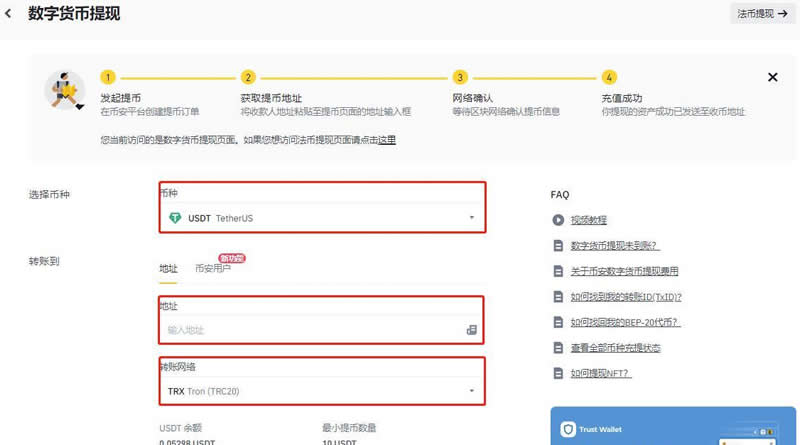Open FAQ link 数字货币提现未到账?
The image size is (800, 445).
coord(614,245)
